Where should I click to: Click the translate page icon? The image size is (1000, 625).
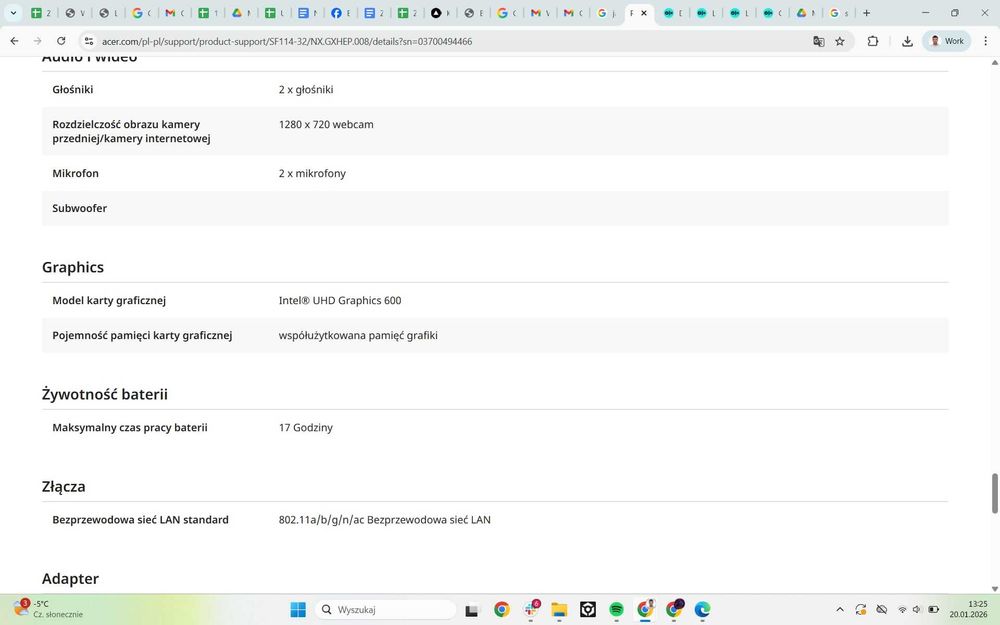[819, 41]
